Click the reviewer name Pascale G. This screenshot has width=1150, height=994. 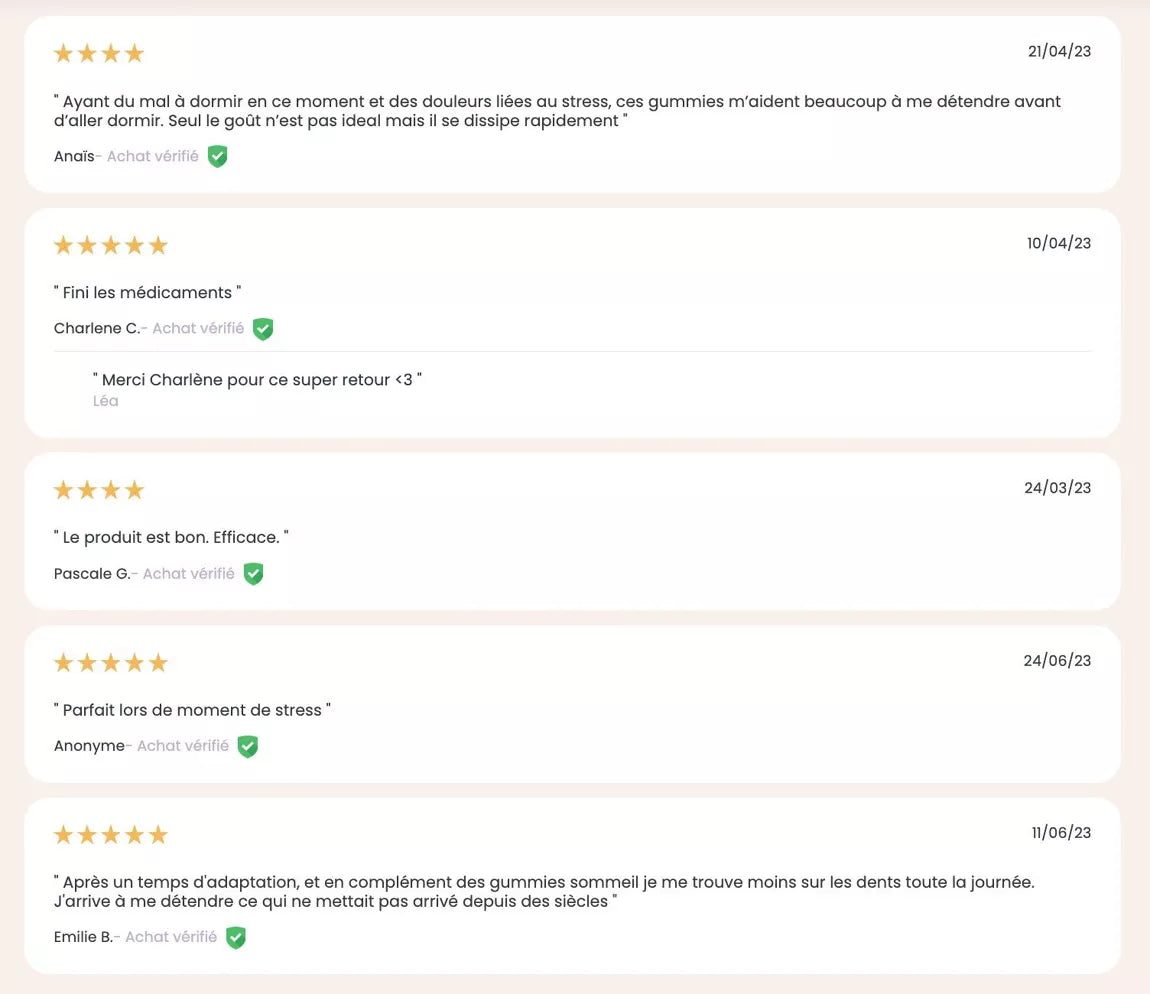92,574
